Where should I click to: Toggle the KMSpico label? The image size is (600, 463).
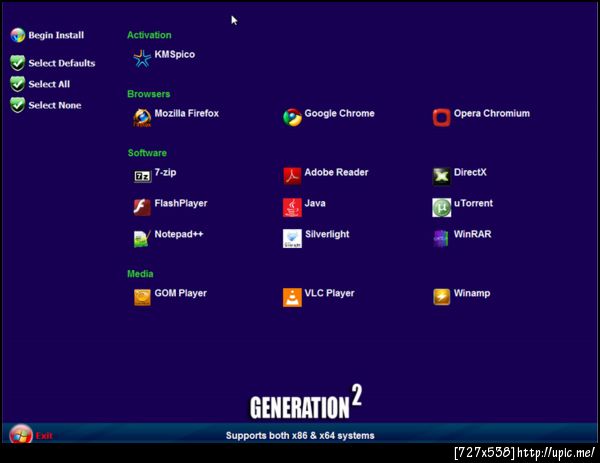click(x=175, y=54)
